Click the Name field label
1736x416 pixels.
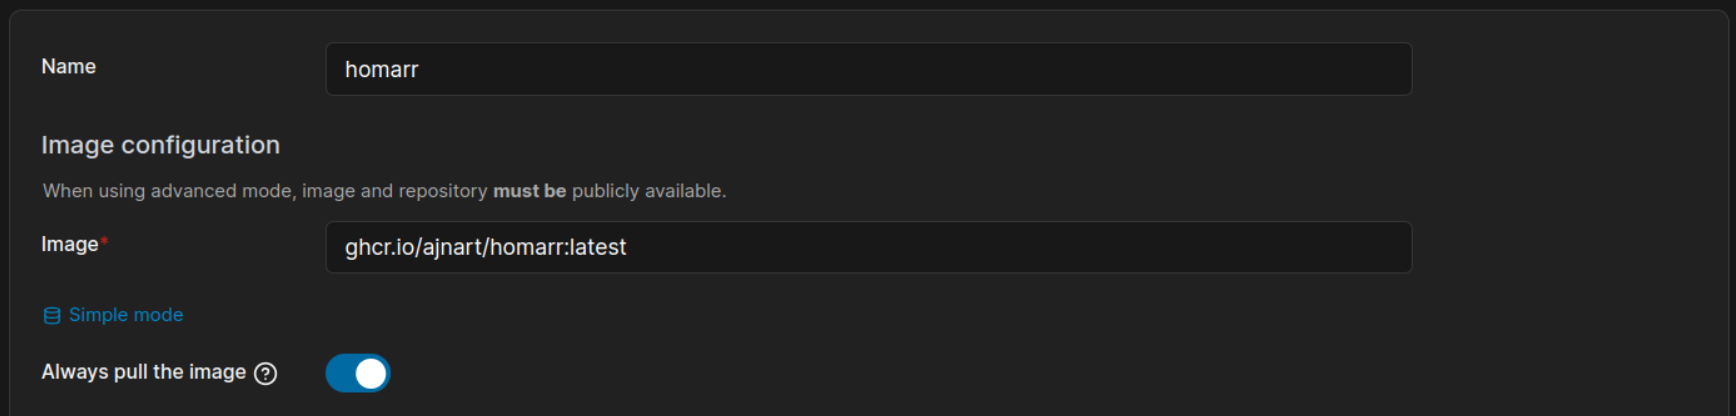[69, 67]
